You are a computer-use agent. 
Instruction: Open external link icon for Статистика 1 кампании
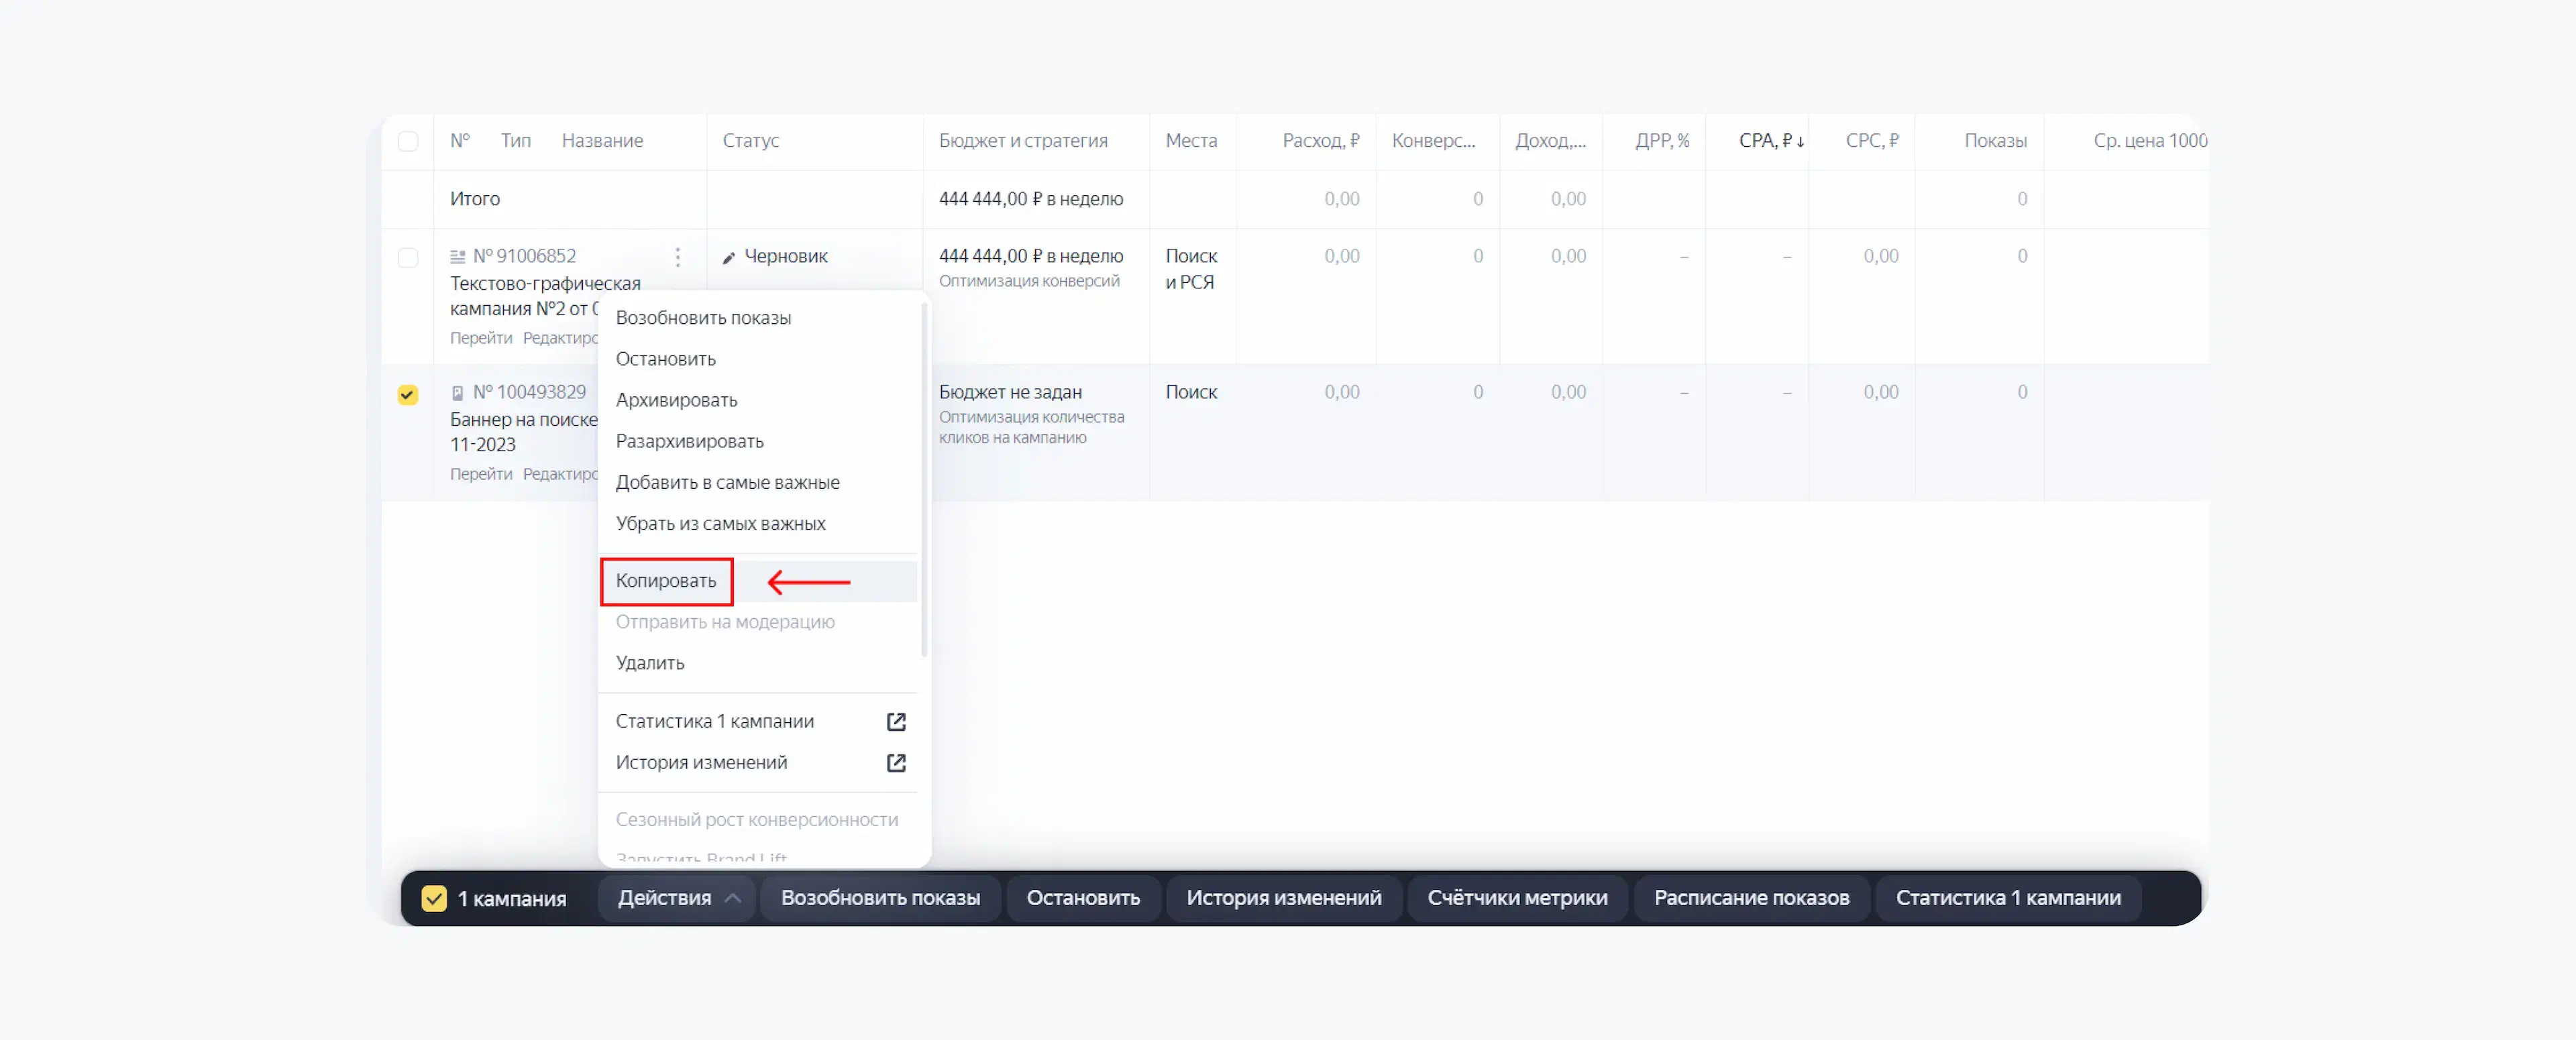(896, 722)
